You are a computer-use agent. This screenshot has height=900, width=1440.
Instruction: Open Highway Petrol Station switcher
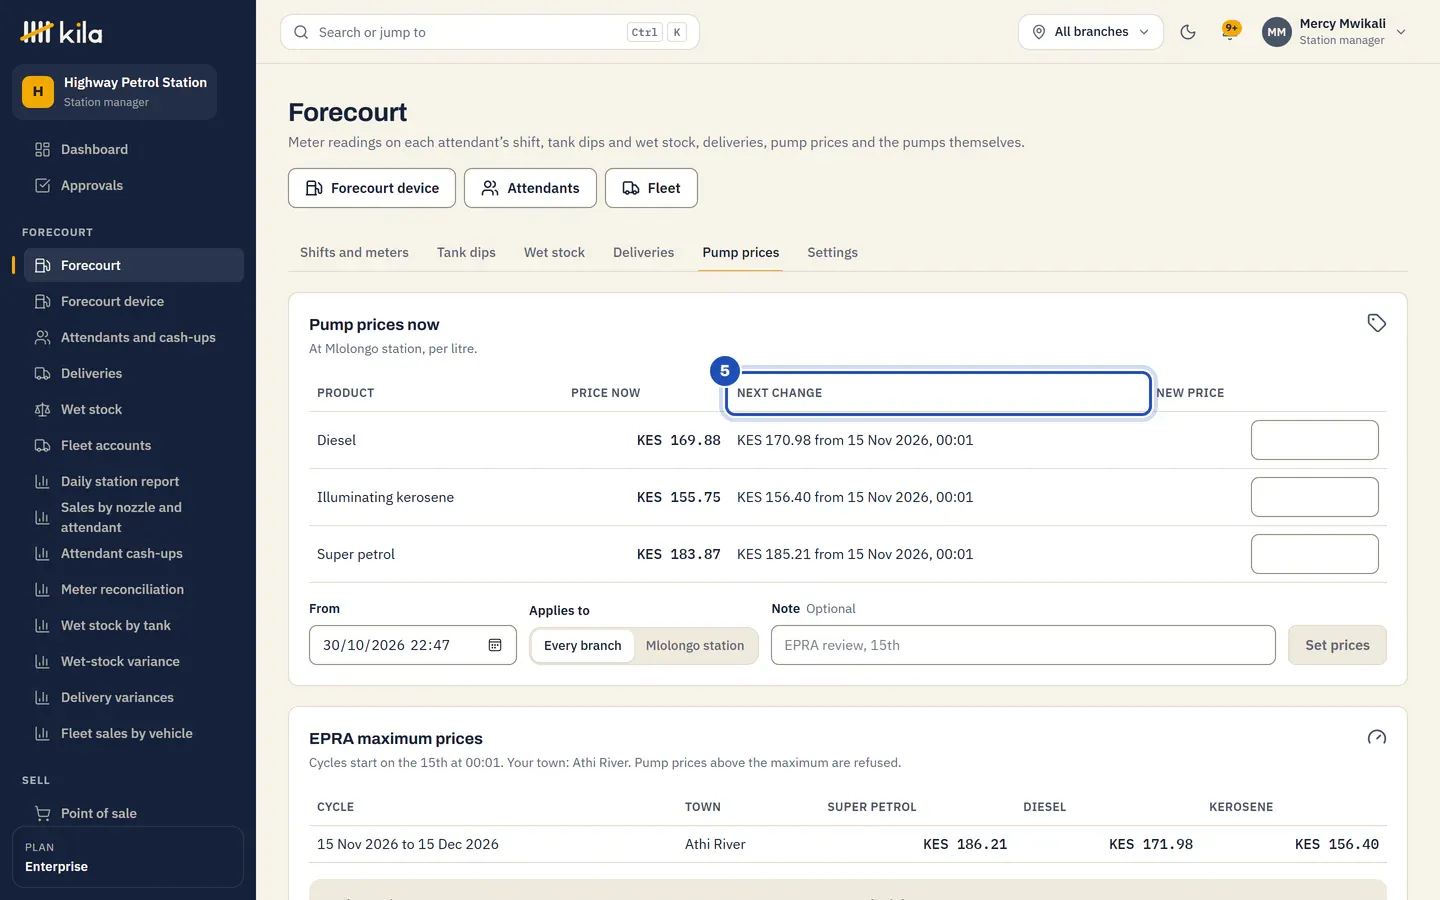[114, 91]
